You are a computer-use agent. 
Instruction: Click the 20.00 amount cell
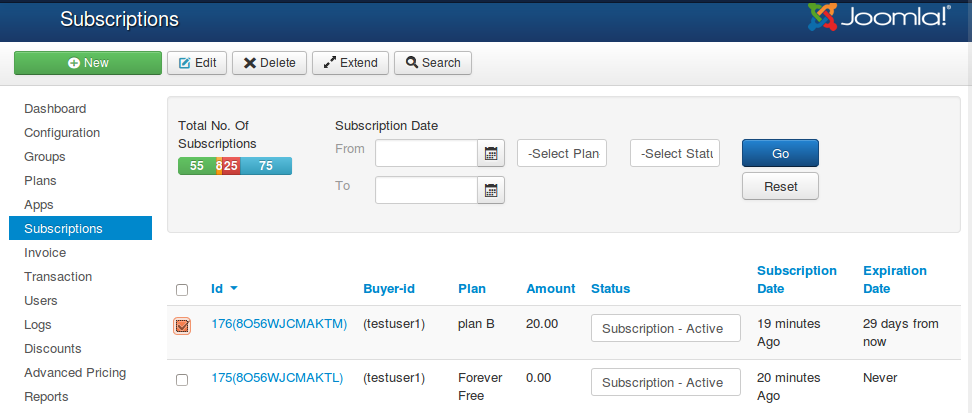[542, 324]
